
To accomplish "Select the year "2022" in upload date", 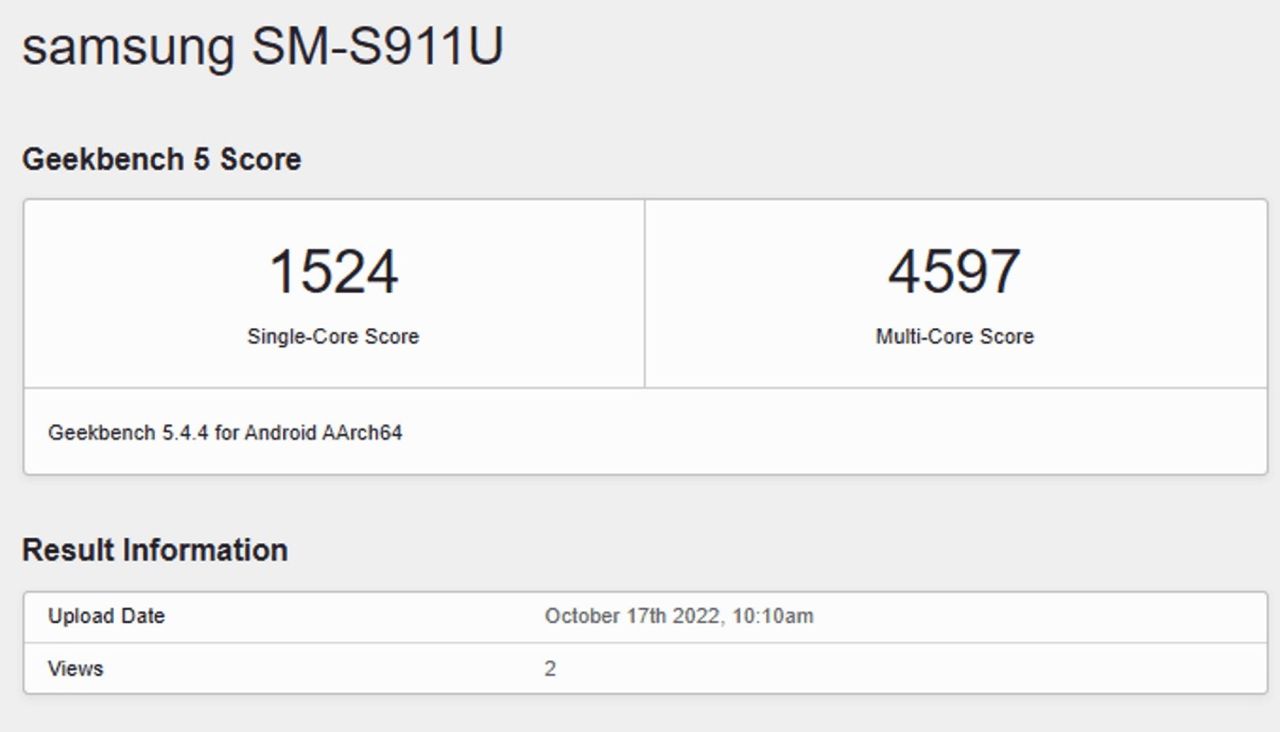I will coord(697,616).
